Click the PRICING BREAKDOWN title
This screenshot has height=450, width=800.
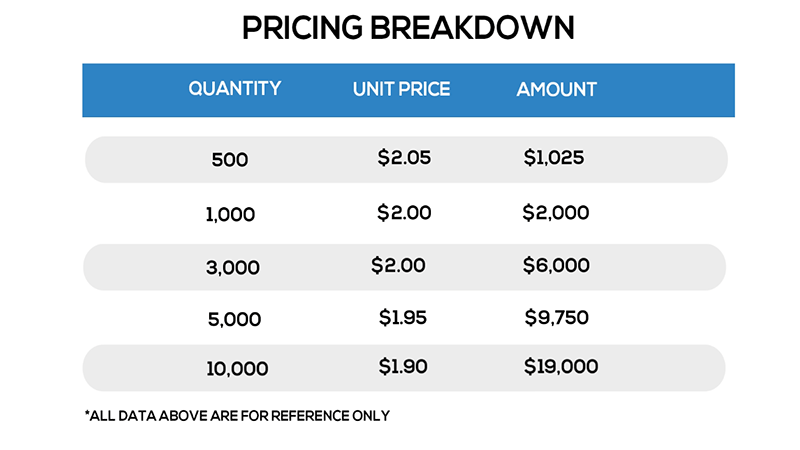point(408,28)
